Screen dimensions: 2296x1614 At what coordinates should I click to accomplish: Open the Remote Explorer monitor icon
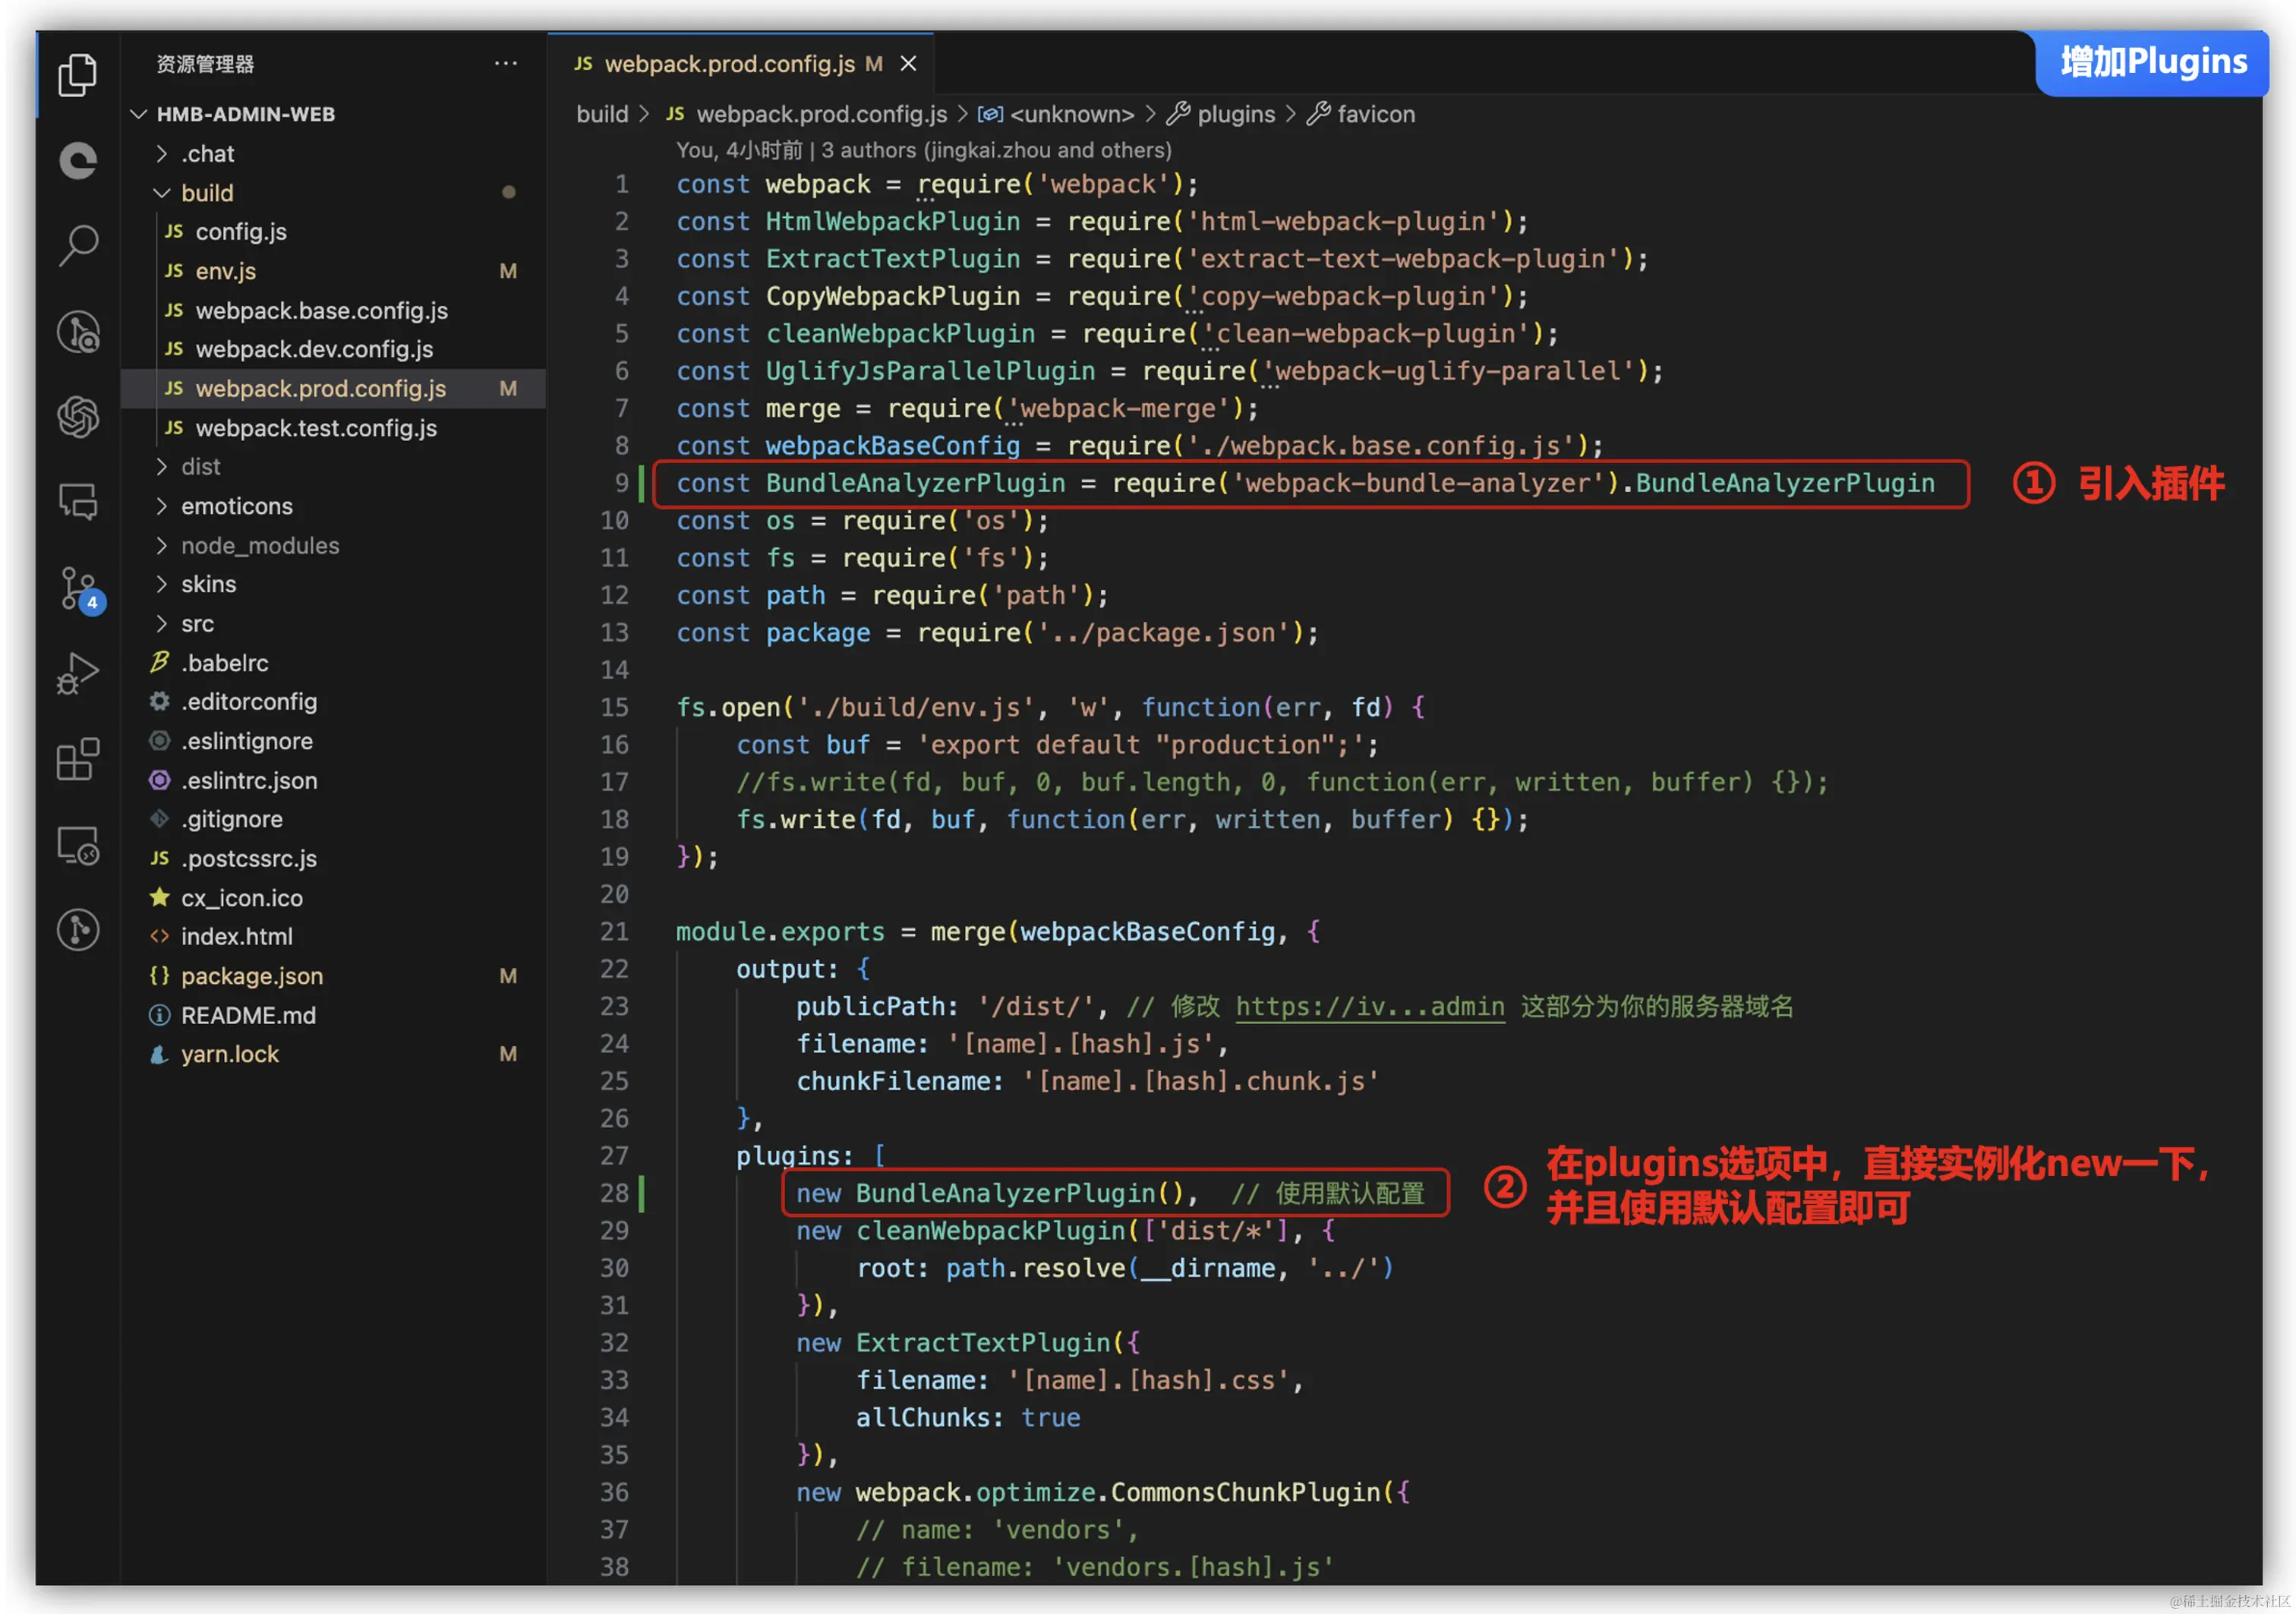(x=77, y=846)
